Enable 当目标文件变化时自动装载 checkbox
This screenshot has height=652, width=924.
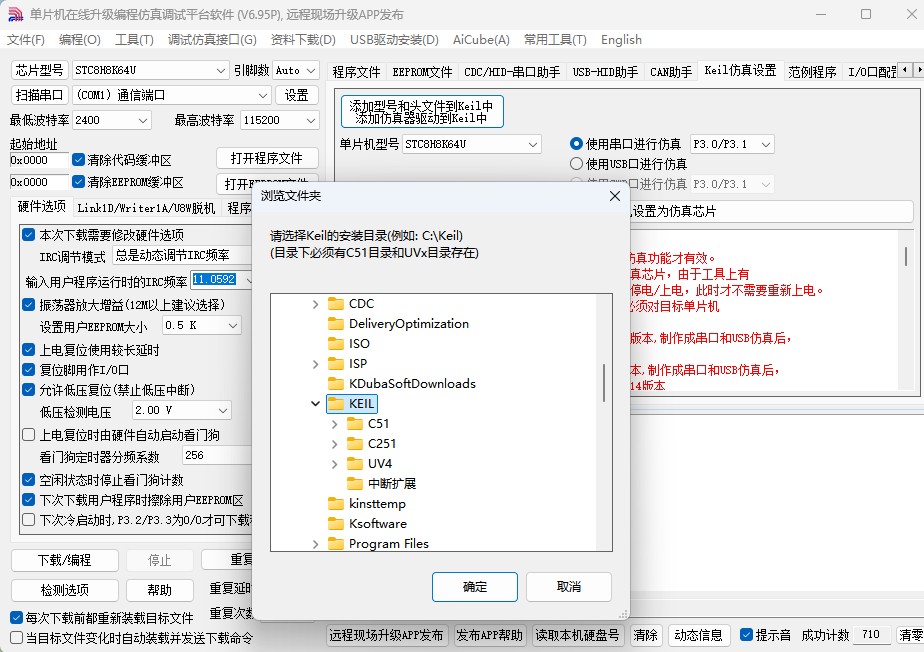click(16, 638)
